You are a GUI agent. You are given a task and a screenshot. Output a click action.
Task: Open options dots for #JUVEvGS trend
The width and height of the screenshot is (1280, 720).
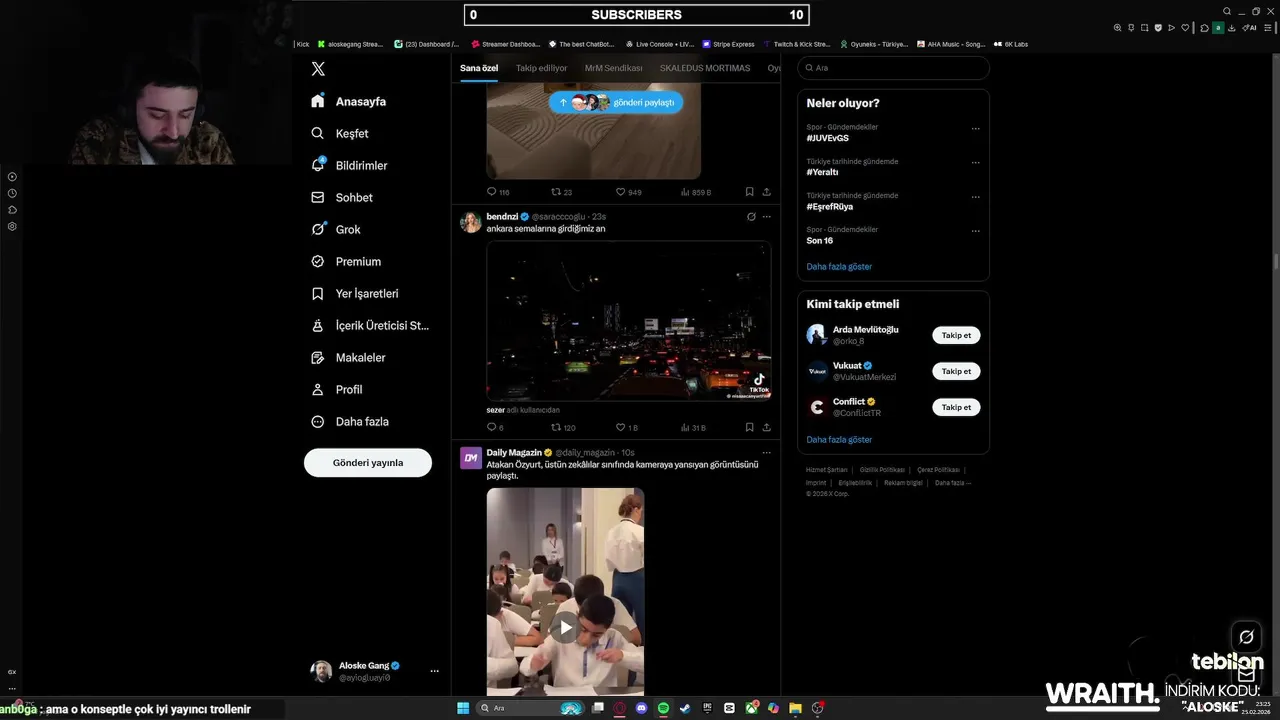[976, 128]
